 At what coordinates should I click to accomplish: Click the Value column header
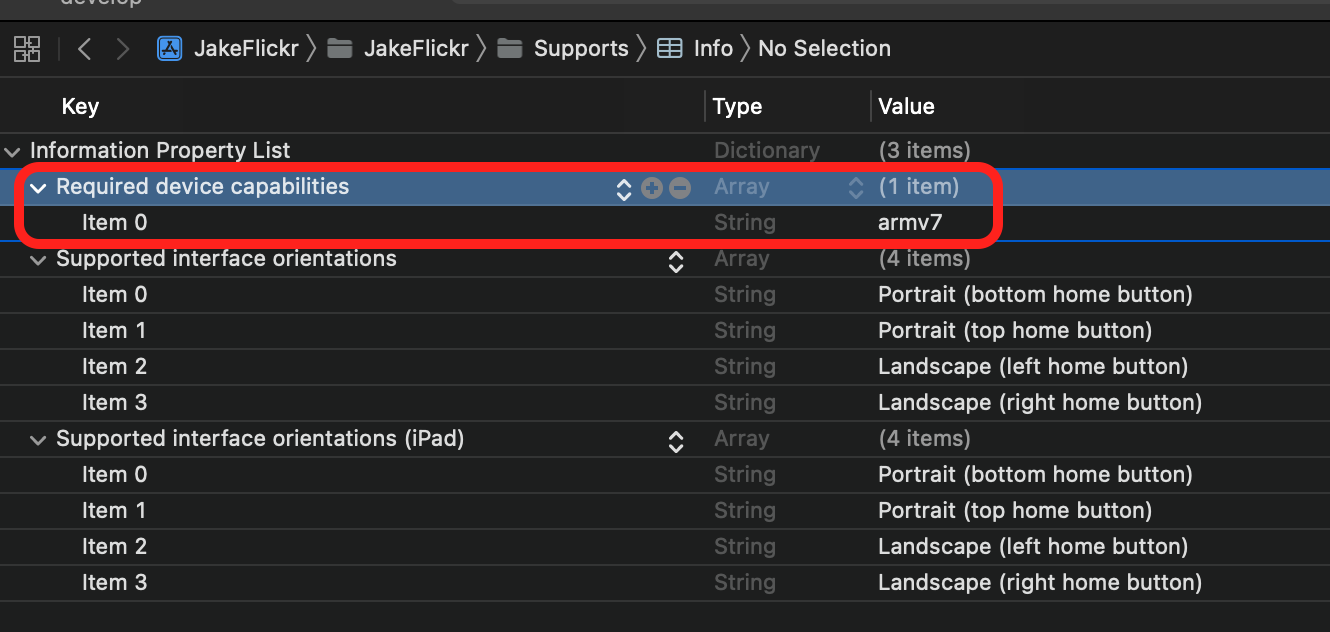906,106
